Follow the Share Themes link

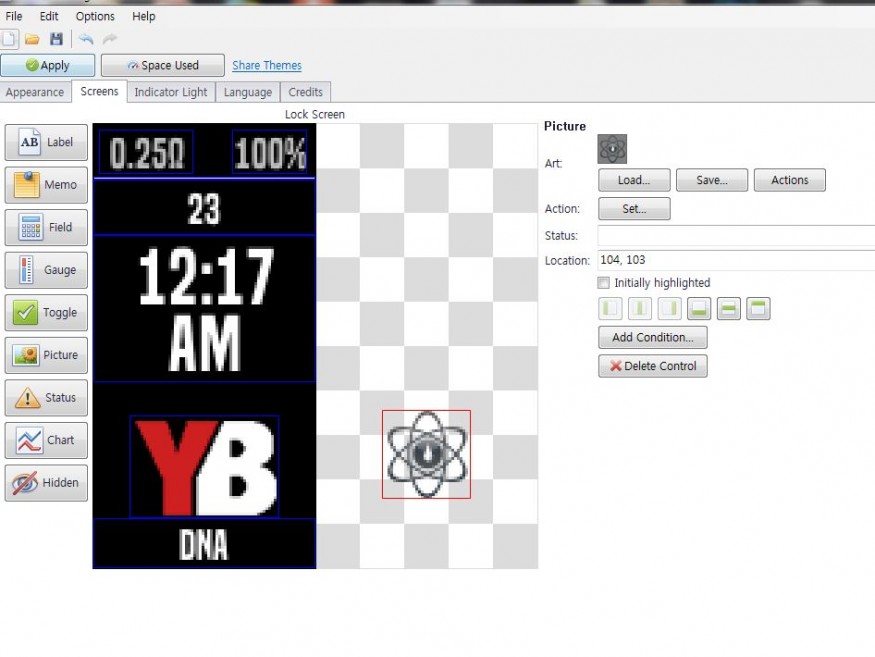(267, 65)
